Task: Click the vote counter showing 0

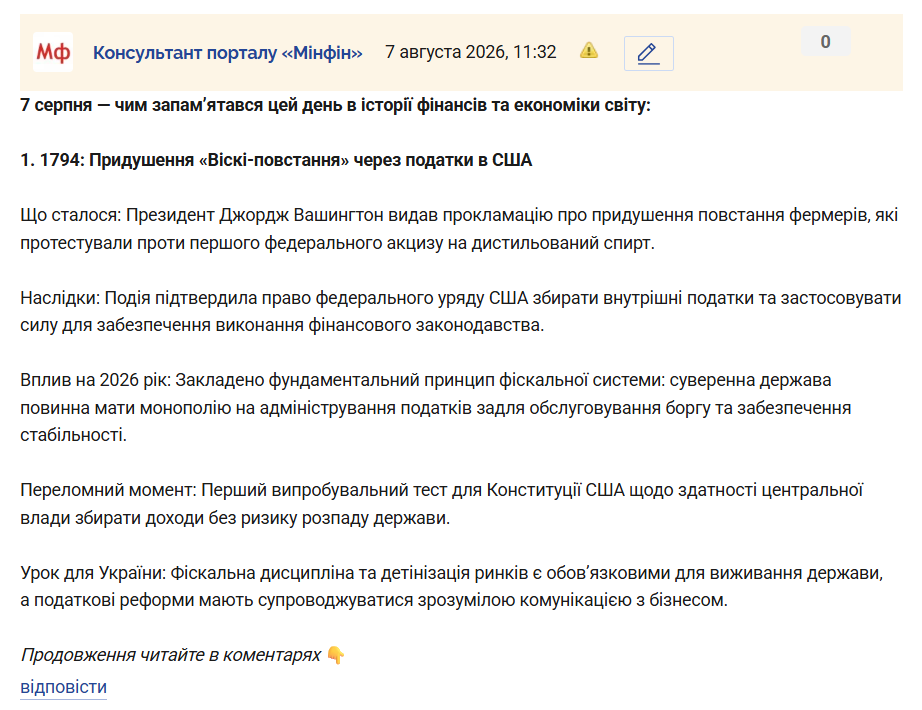Action: click(x=826, y=42)
